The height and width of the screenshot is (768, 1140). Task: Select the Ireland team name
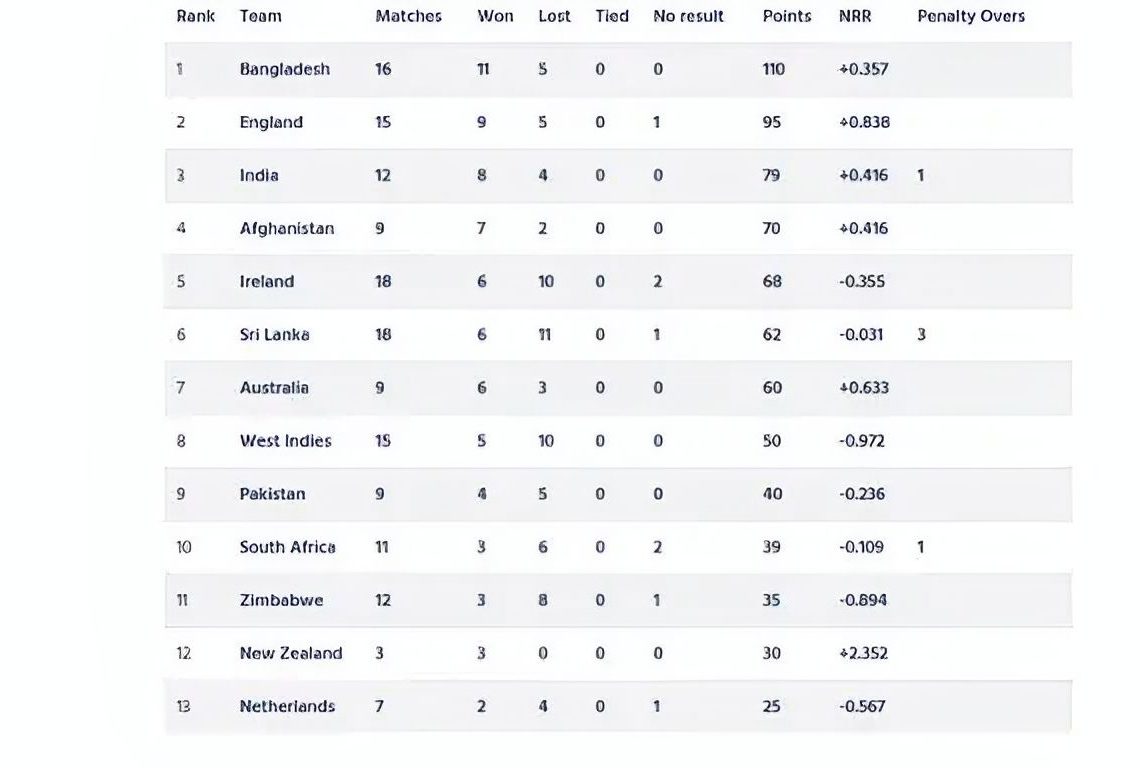(267, 281)
